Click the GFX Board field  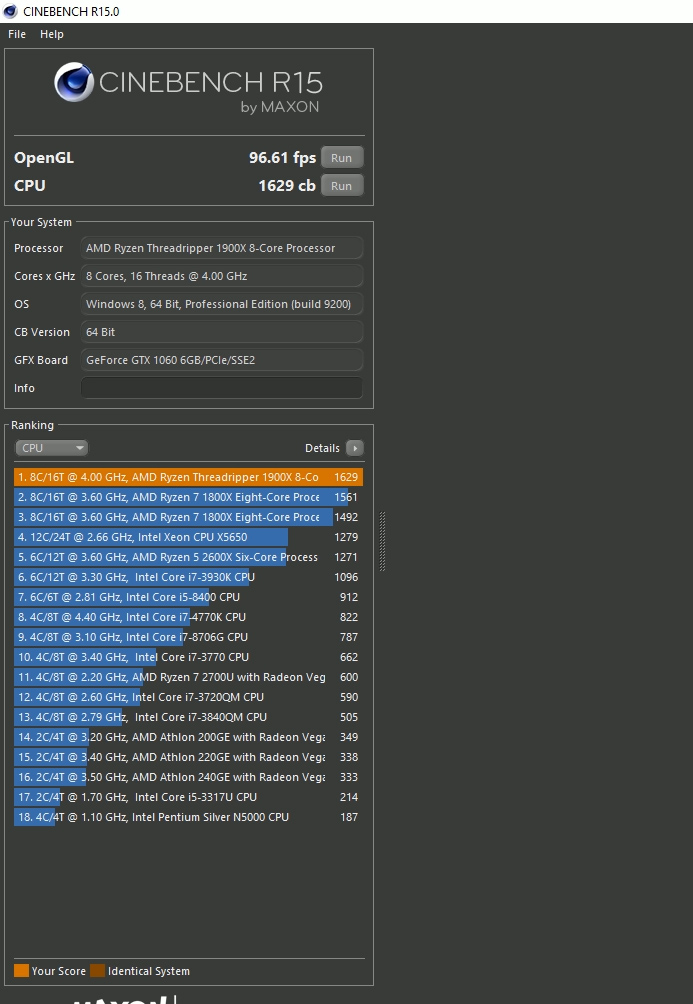point(222,360)
